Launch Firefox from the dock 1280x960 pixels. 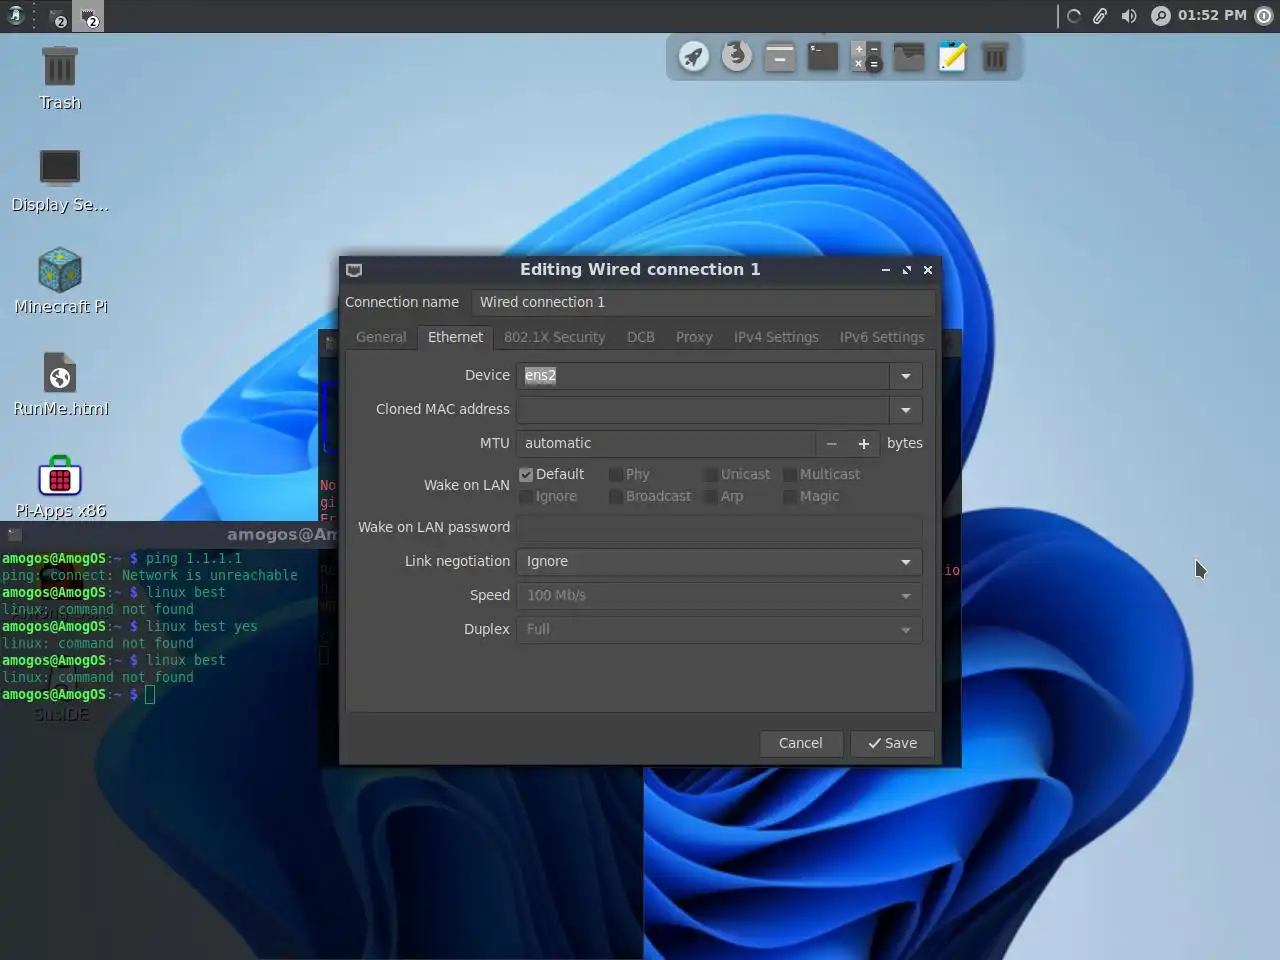click(737, 56)
